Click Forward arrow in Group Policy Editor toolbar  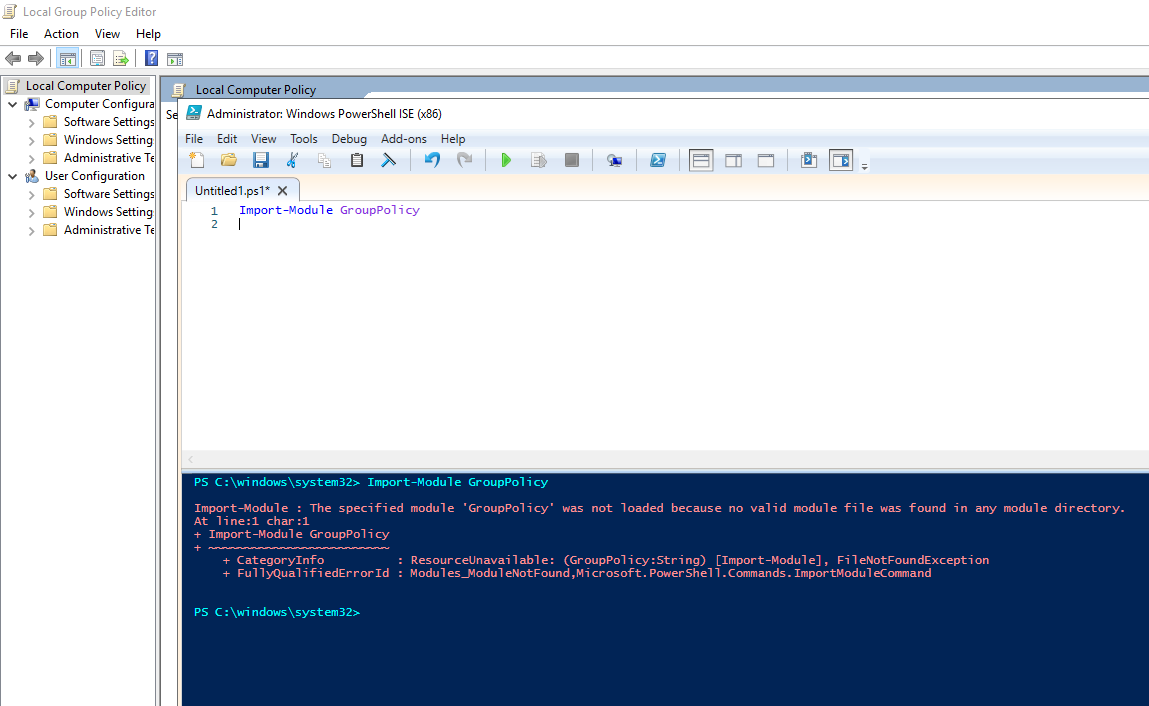[x=35, y=59]
